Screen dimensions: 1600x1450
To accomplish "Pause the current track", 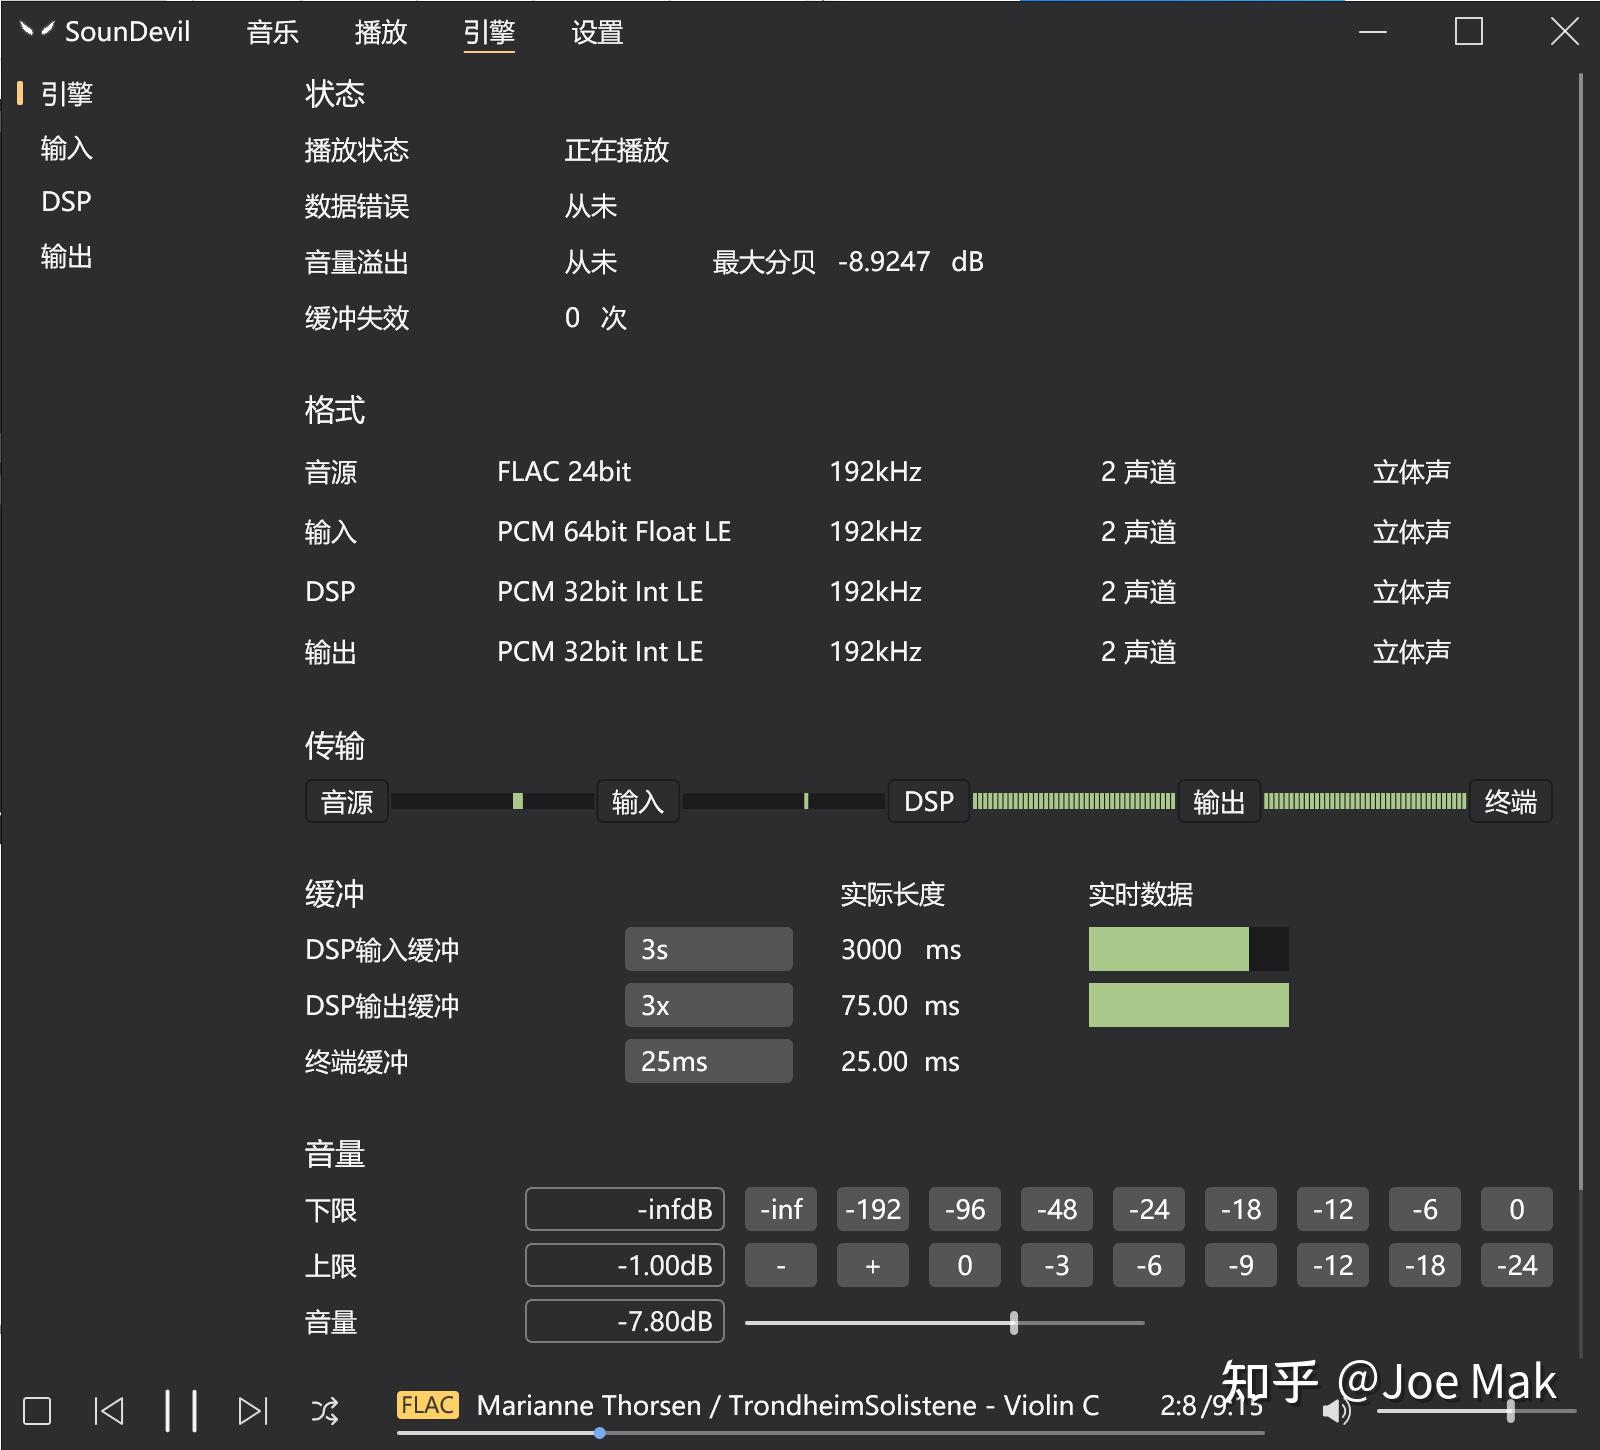I will pyautogui.click(x=181, y=1411).
